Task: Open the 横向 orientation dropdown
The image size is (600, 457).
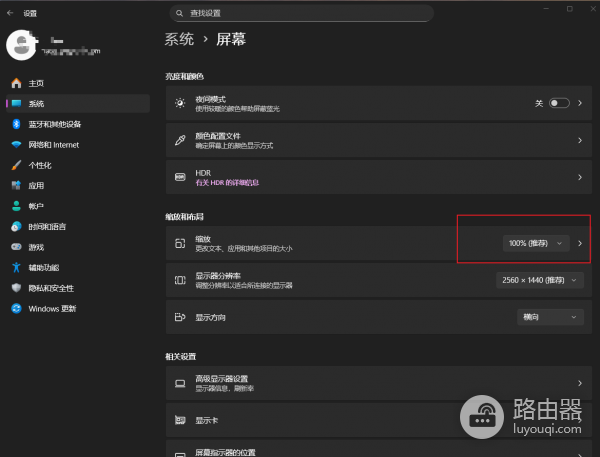Action: tap(550, 317)
